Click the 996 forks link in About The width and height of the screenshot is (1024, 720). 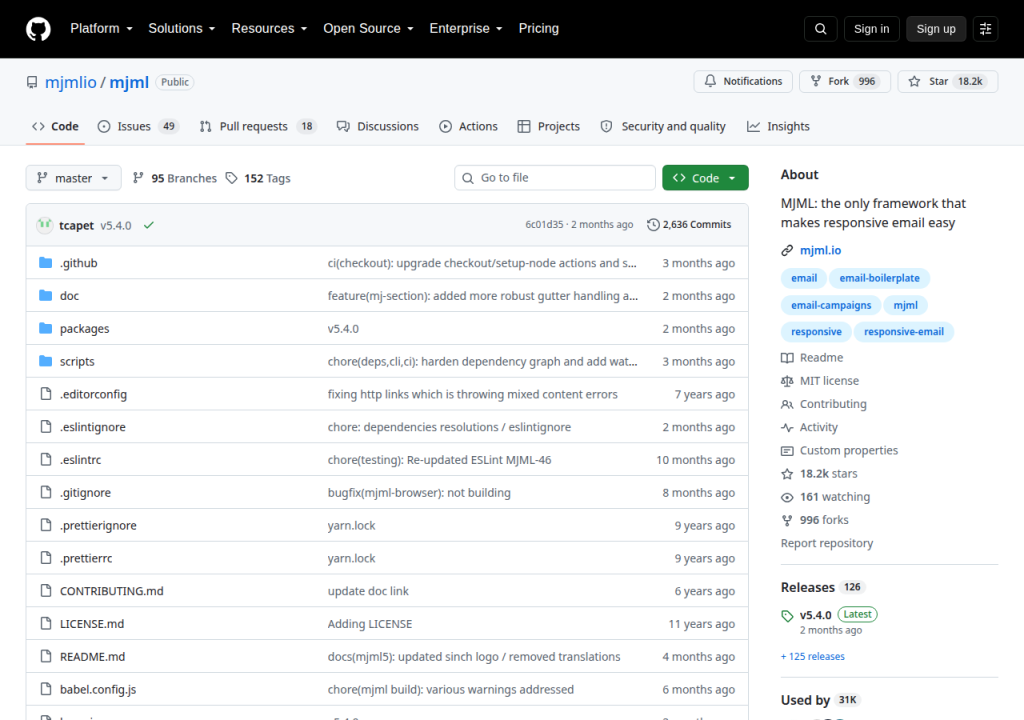[824, 520]
